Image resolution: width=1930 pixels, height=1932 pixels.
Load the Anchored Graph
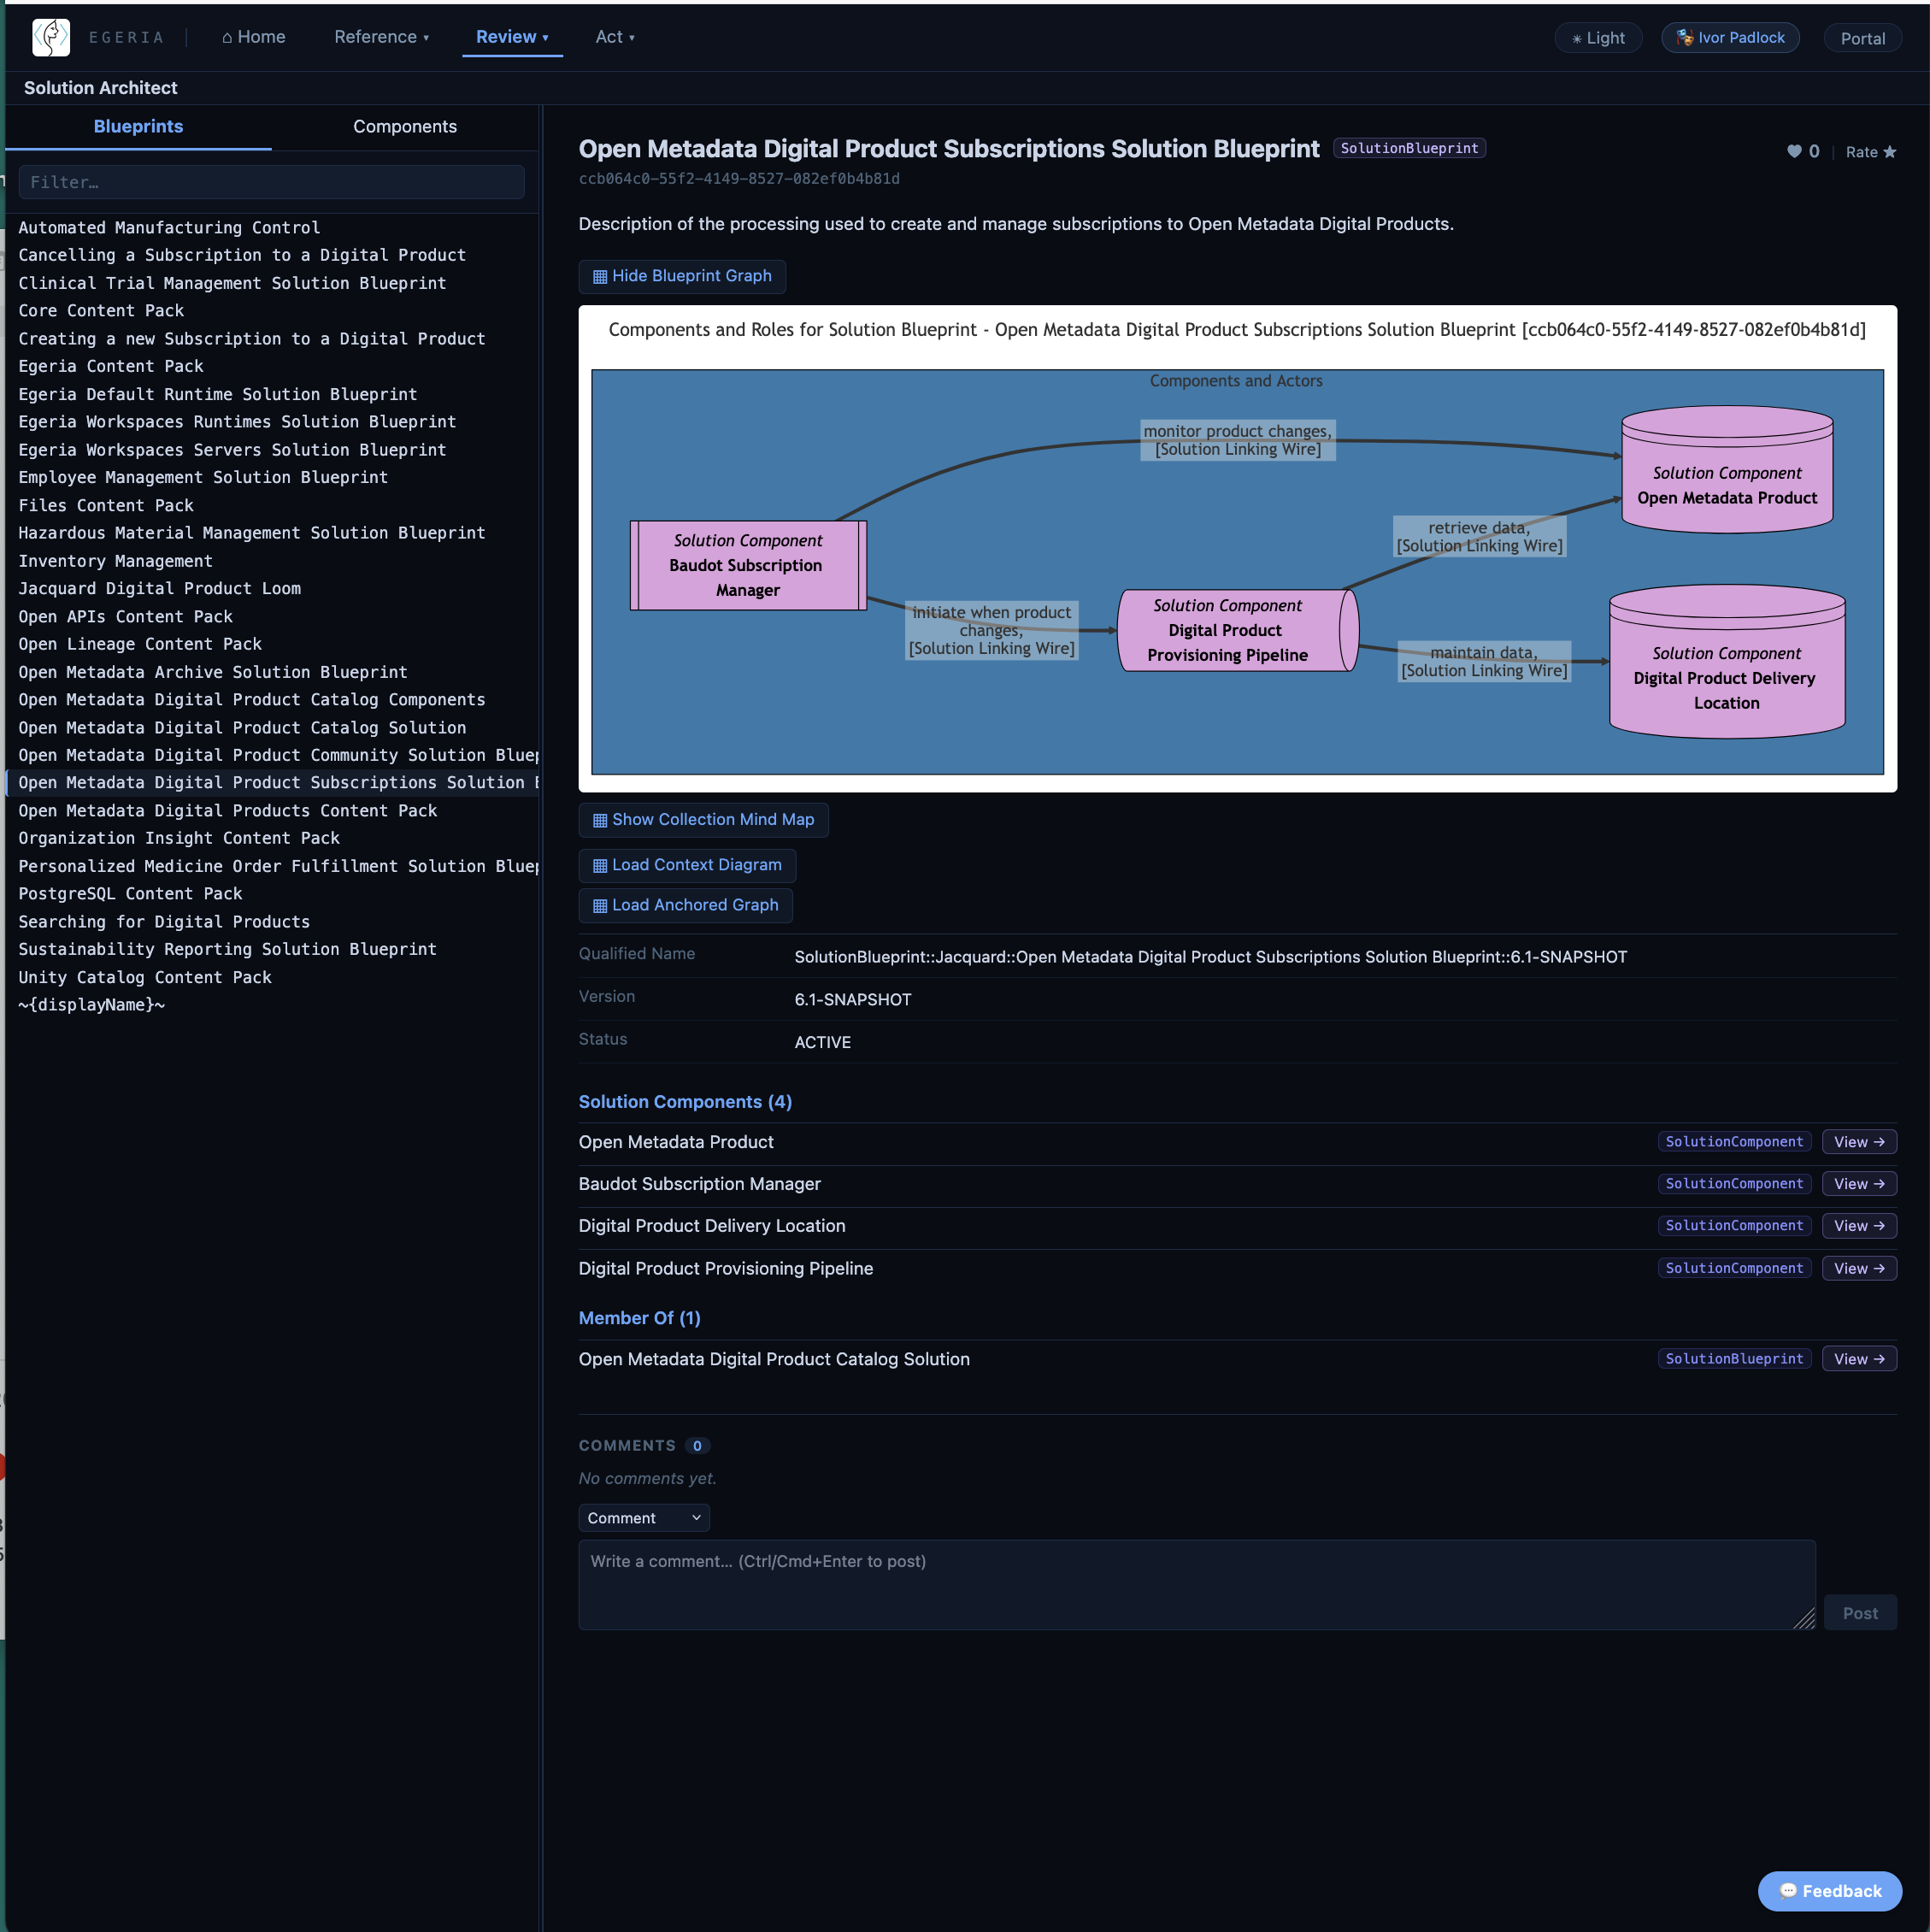click(x=685, y=905)
